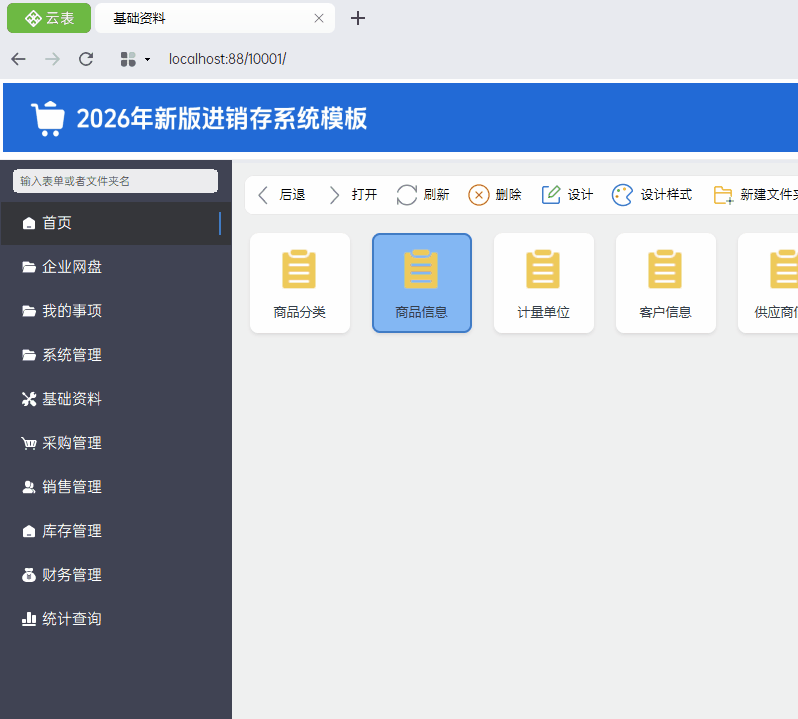
Task: Close the 基础资料 tab
Action: pyautogui.click(x=319, y=18)
